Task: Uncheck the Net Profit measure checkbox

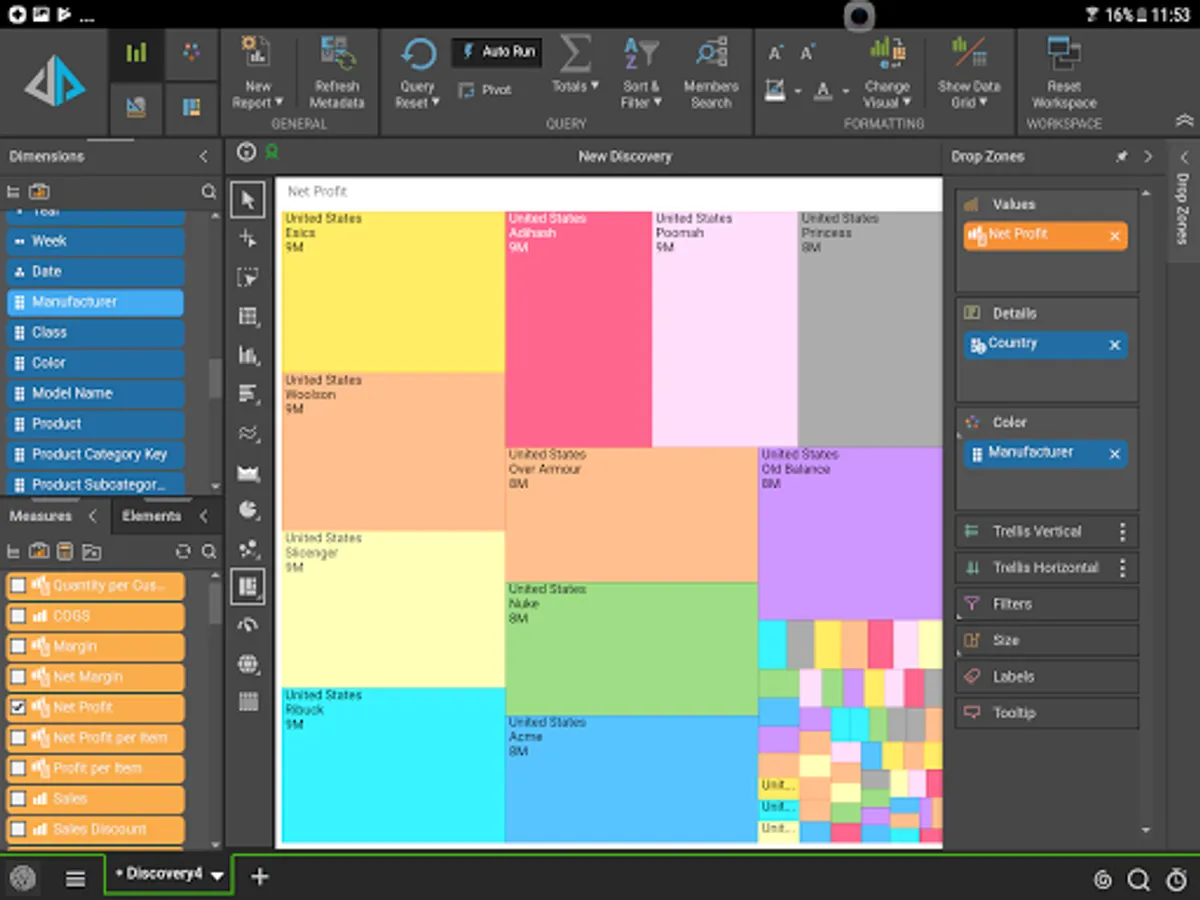Action: [x=18, y=707]
